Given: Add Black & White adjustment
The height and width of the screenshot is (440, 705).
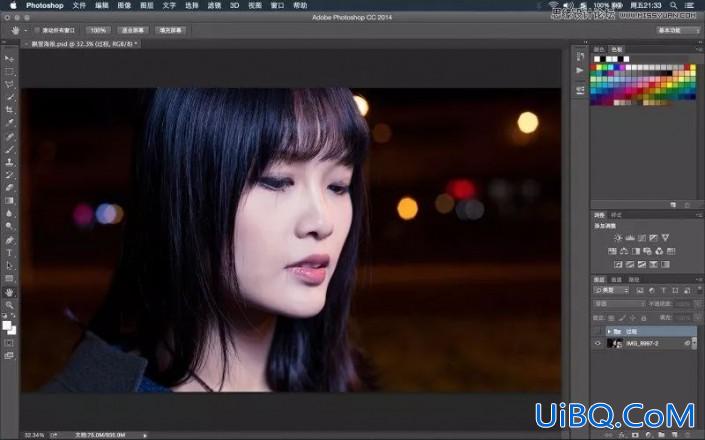Looking at the screenshot, I should pos(636,251).
